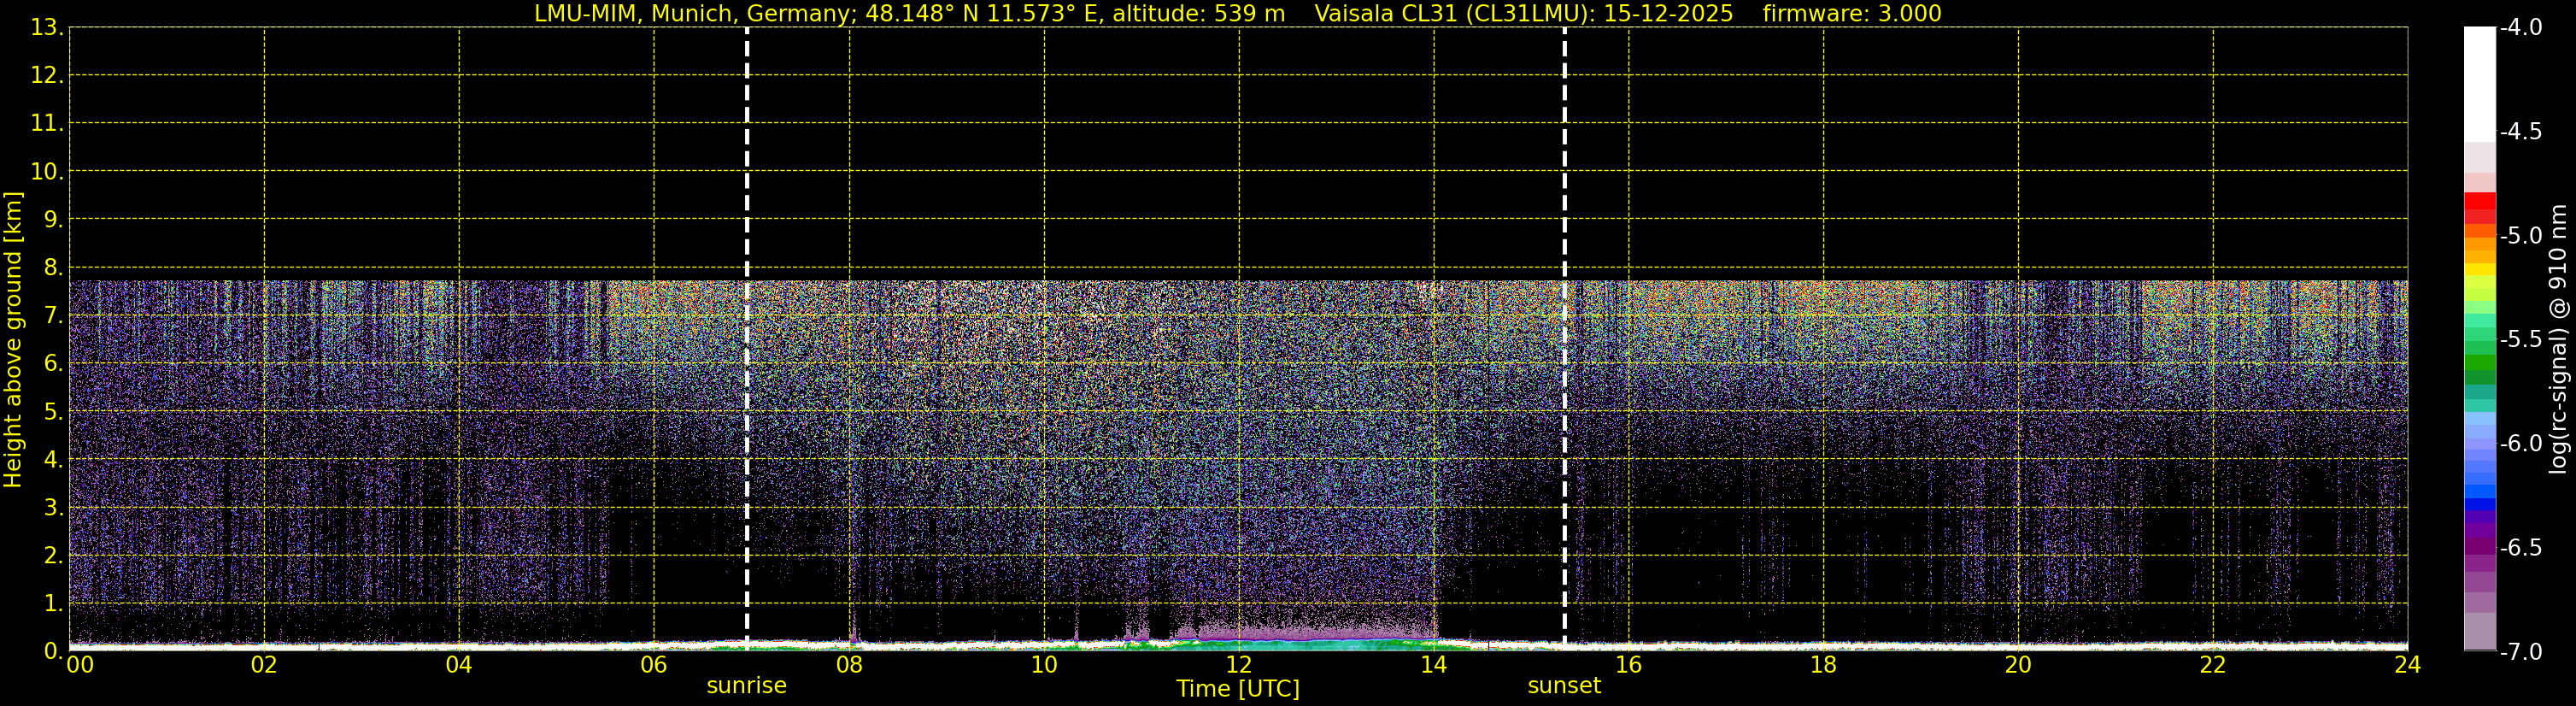Click the log(rc-signal) @ 910 nm colorbar label
Viewport: 2576px width, 706px height.
point(2559,339)
